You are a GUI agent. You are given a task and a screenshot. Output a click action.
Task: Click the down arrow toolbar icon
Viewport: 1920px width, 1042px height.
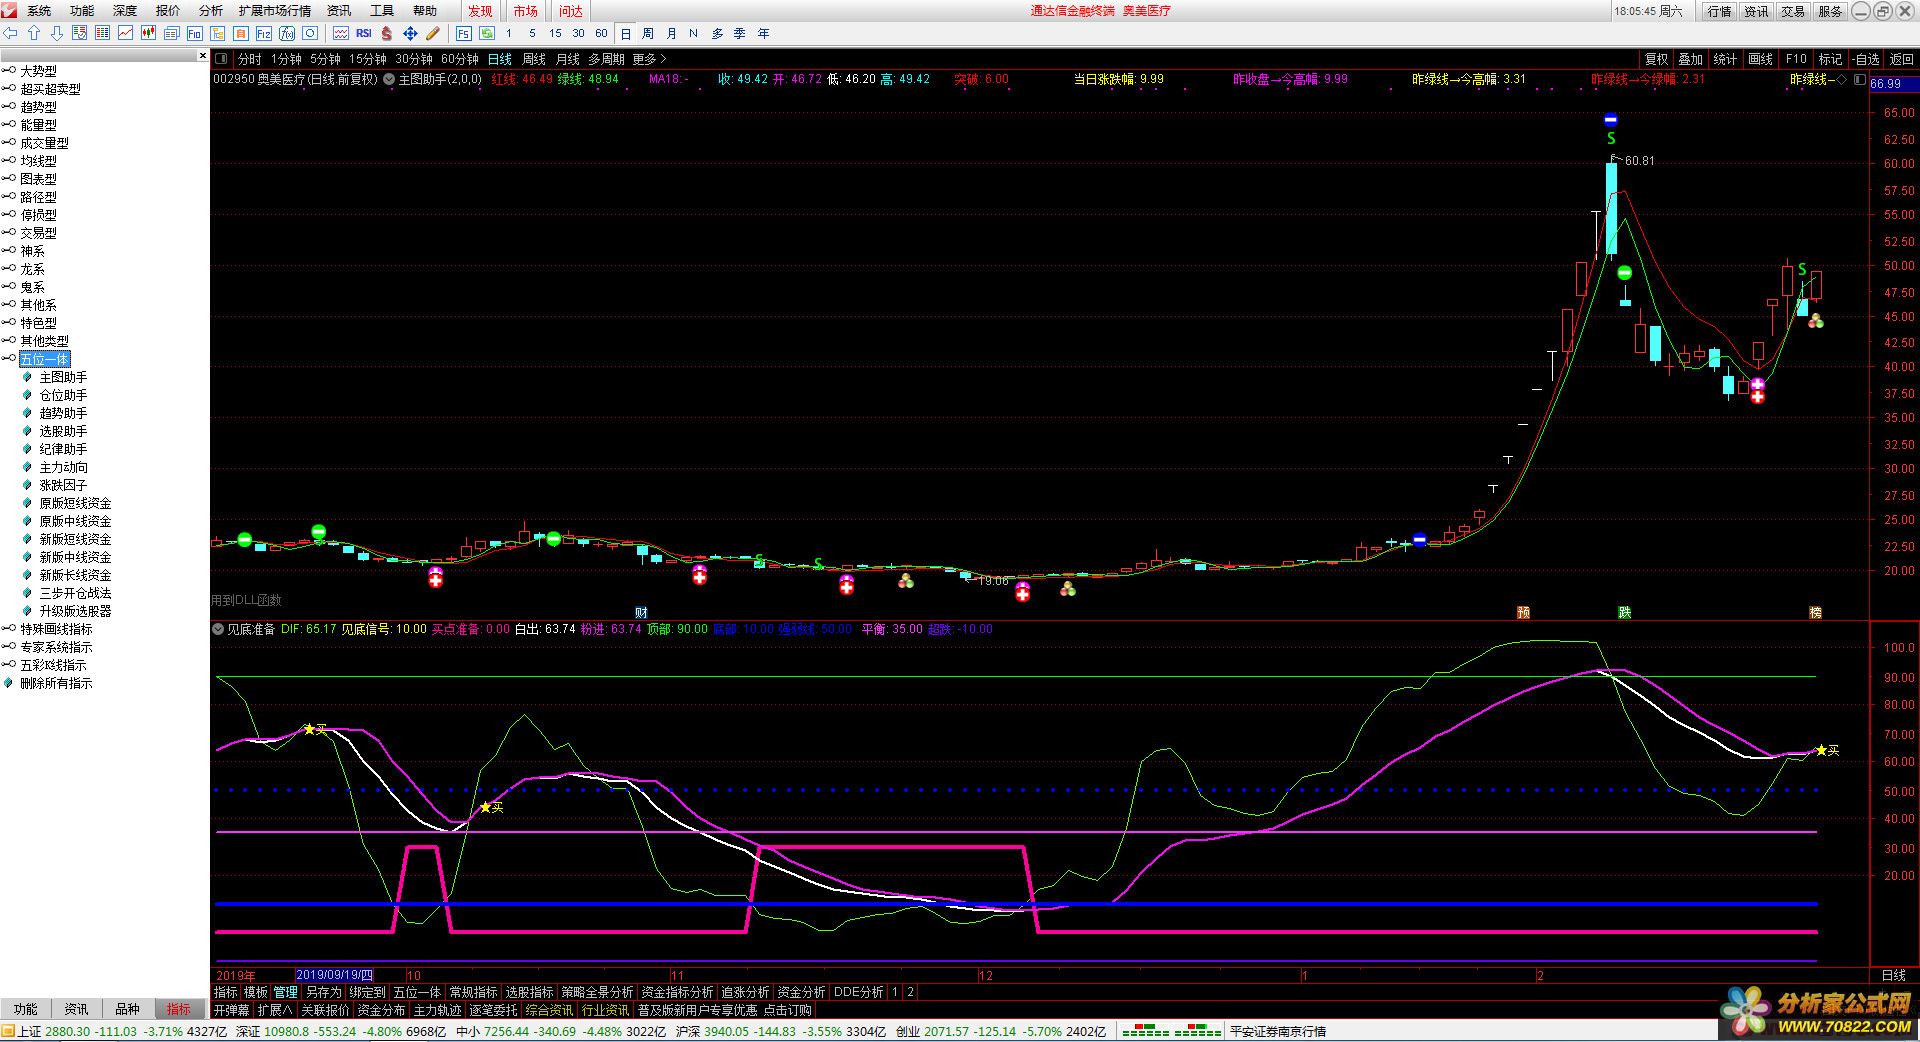point(57,33)
